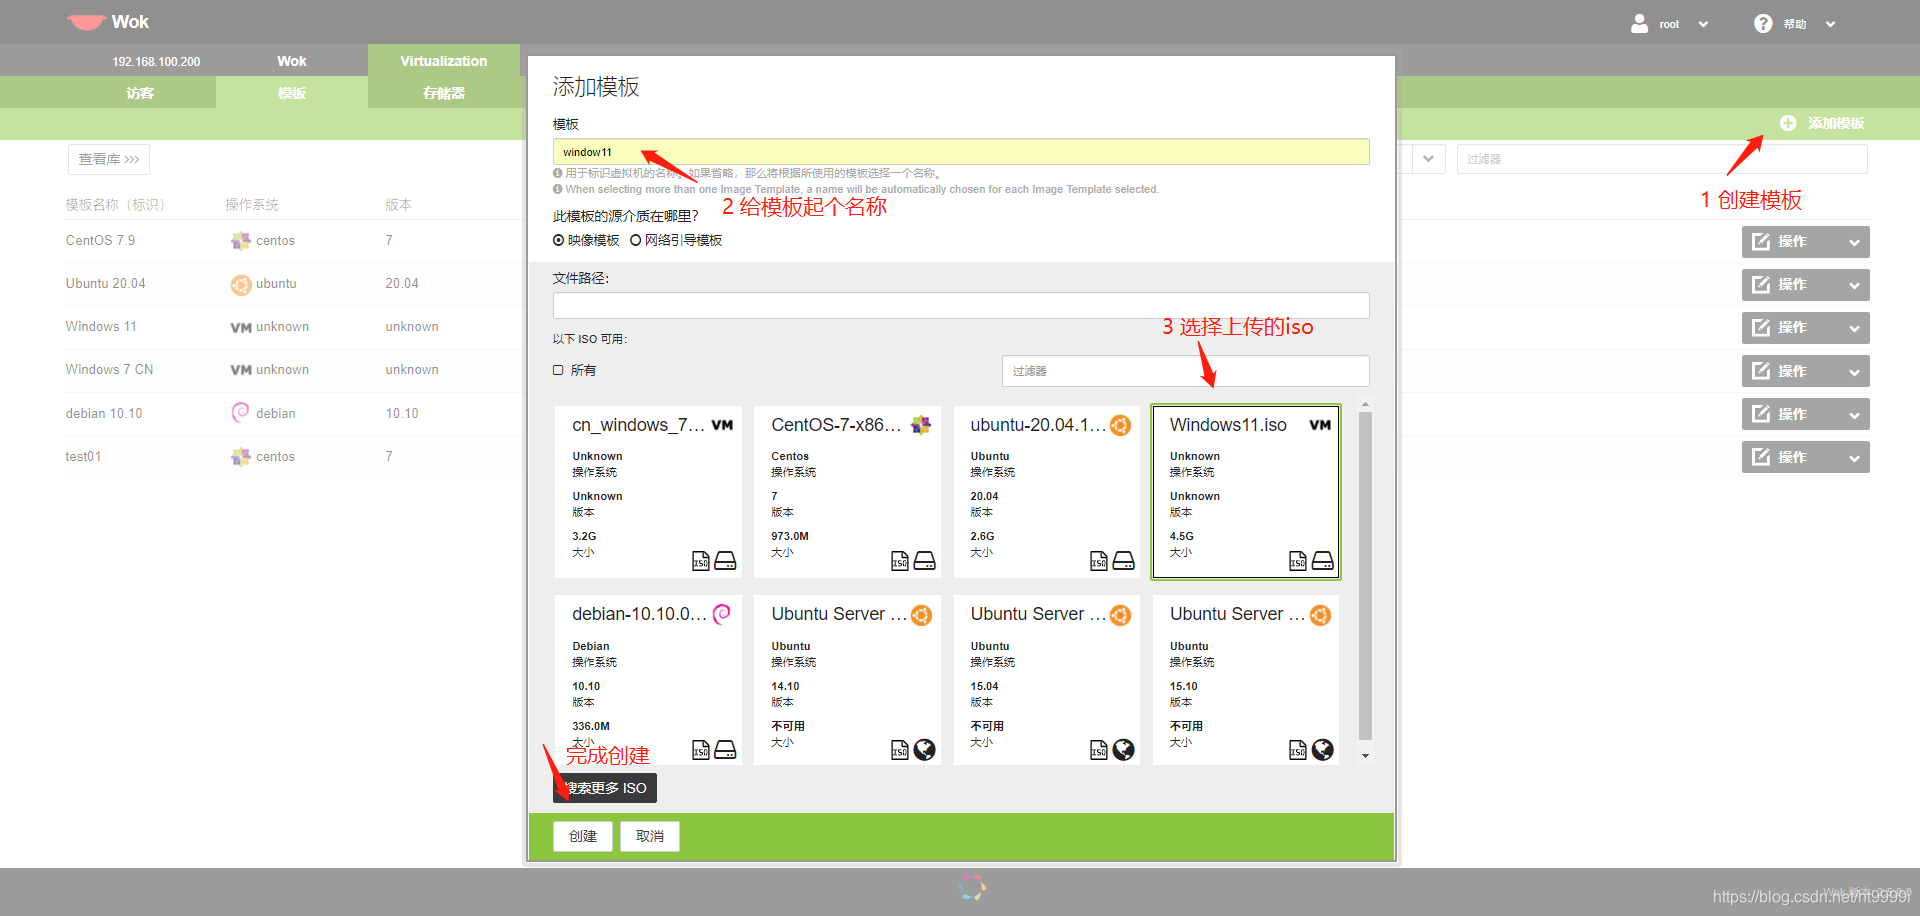Viewport: 1920px width, 916px height.
Task: Click the ISO file icon on debian-10.10.0 card
Action: (701, 750)
